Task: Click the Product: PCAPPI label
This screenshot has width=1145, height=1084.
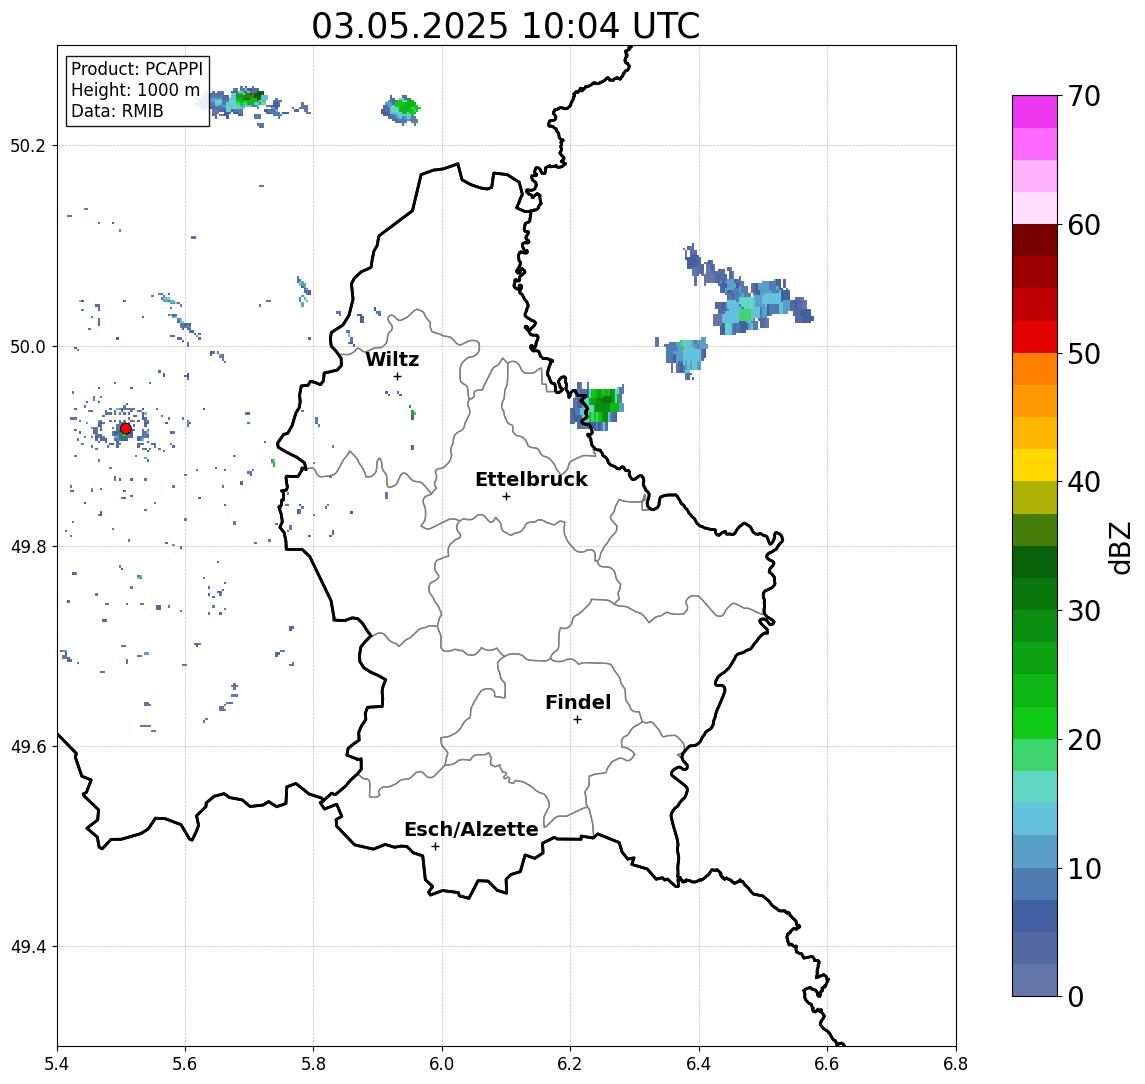Action: (137, 69)
